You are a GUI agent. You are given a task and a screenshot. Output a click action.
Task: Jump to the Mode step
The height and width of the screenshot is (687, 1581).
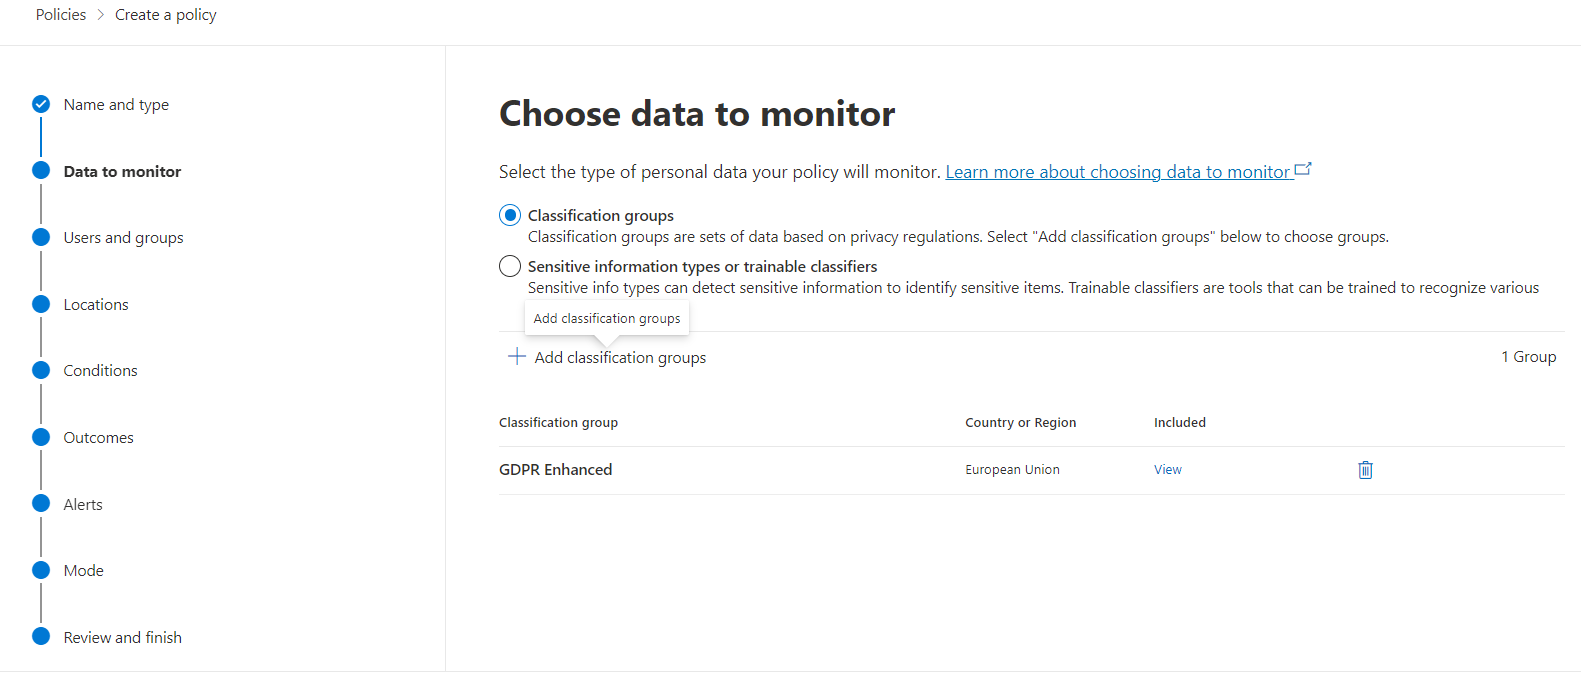tap(83, 571)
